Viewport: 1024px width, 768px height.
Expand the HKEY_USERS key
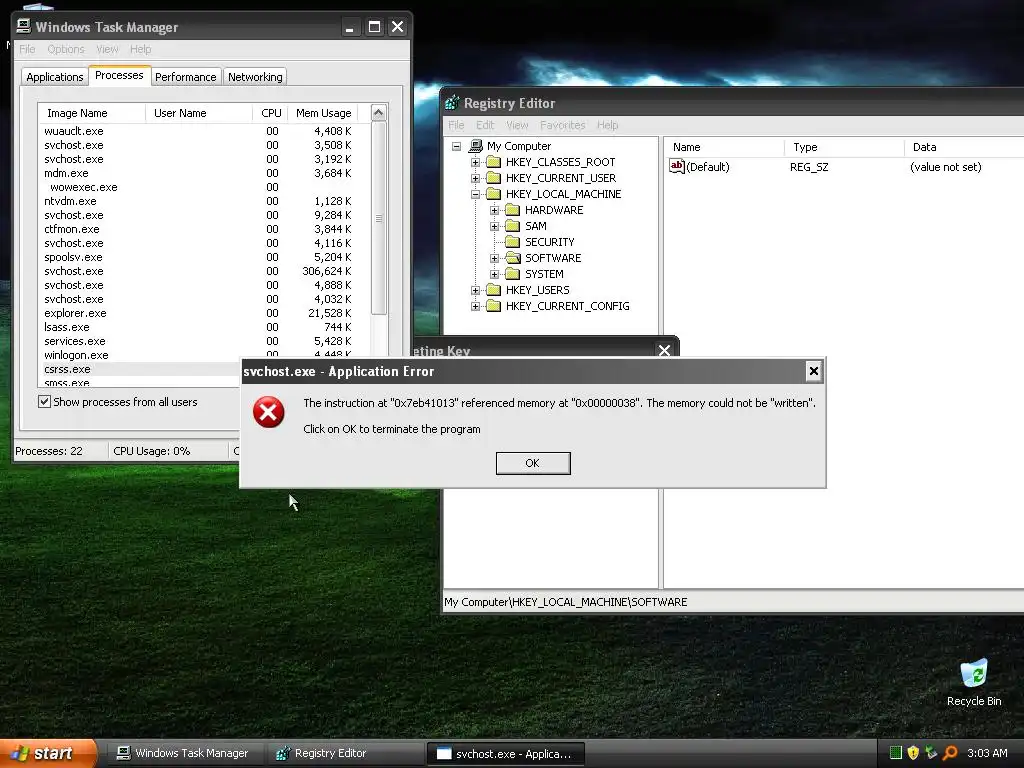pyautogui.click(x=475, y=290)
